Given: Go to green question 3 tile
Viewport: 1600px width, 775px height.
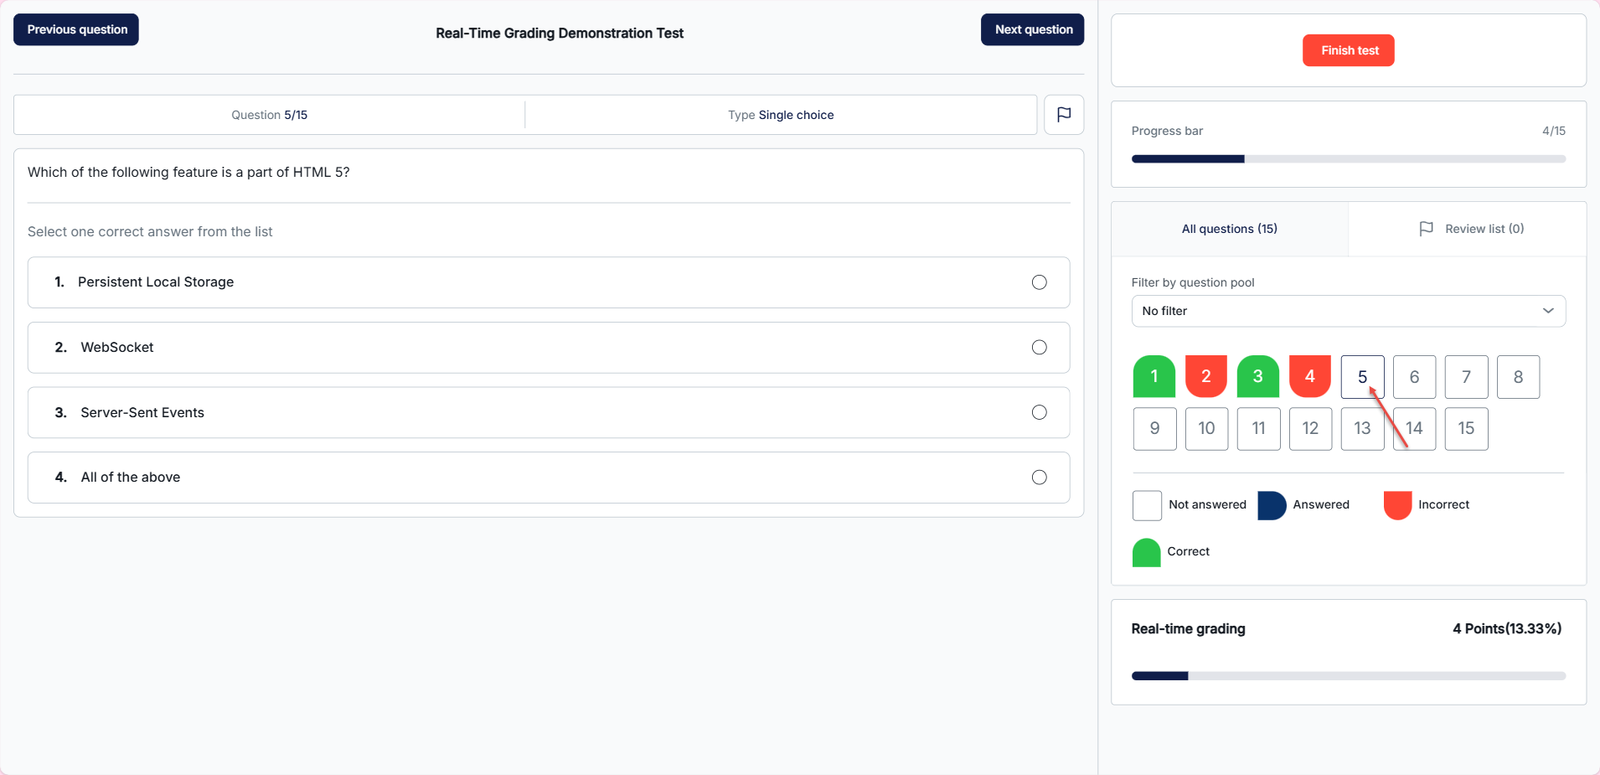Looking at the screenshot, I should point(1258,377).
